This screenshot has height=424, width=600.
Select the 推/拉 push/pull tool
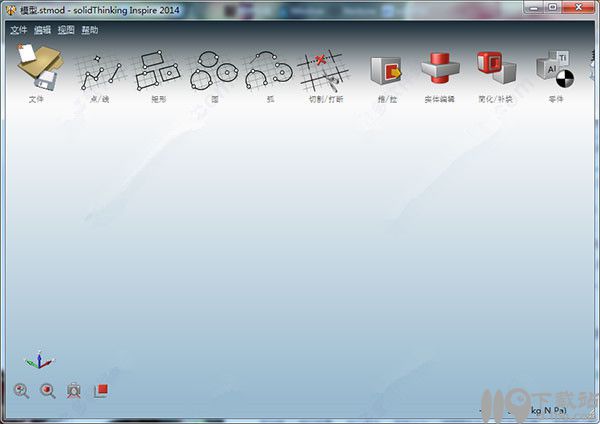[x=386, y=71]
